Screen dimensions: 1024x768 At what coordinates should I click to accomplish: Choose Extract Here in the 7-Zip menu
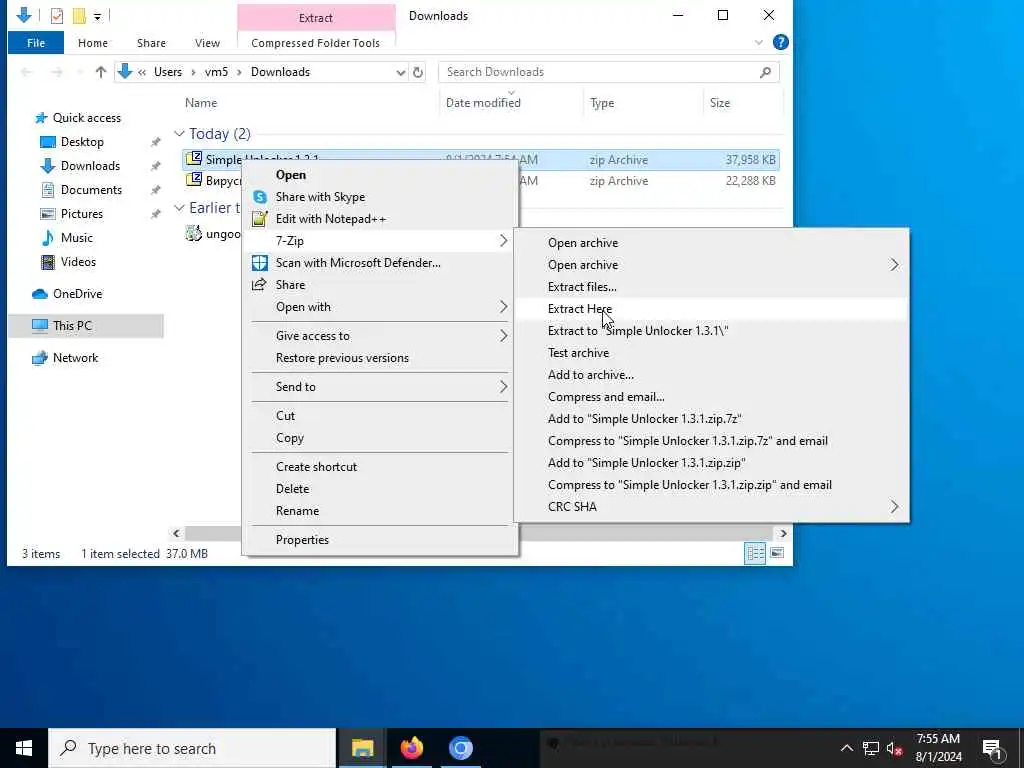click(711, 309)
